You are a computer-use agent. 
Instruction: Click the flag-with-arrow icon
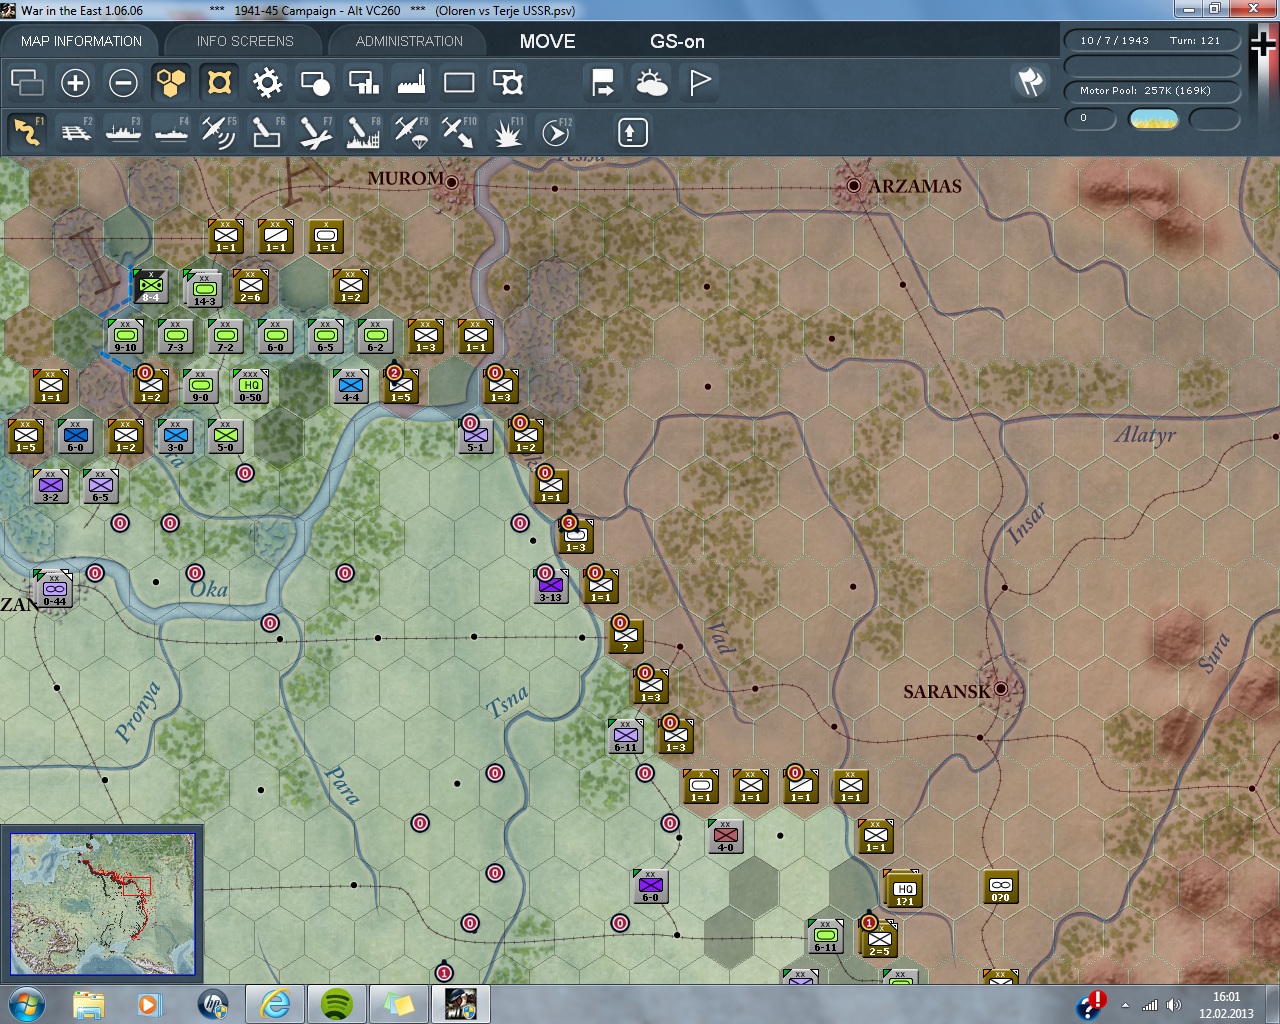[x=603, y=82]
